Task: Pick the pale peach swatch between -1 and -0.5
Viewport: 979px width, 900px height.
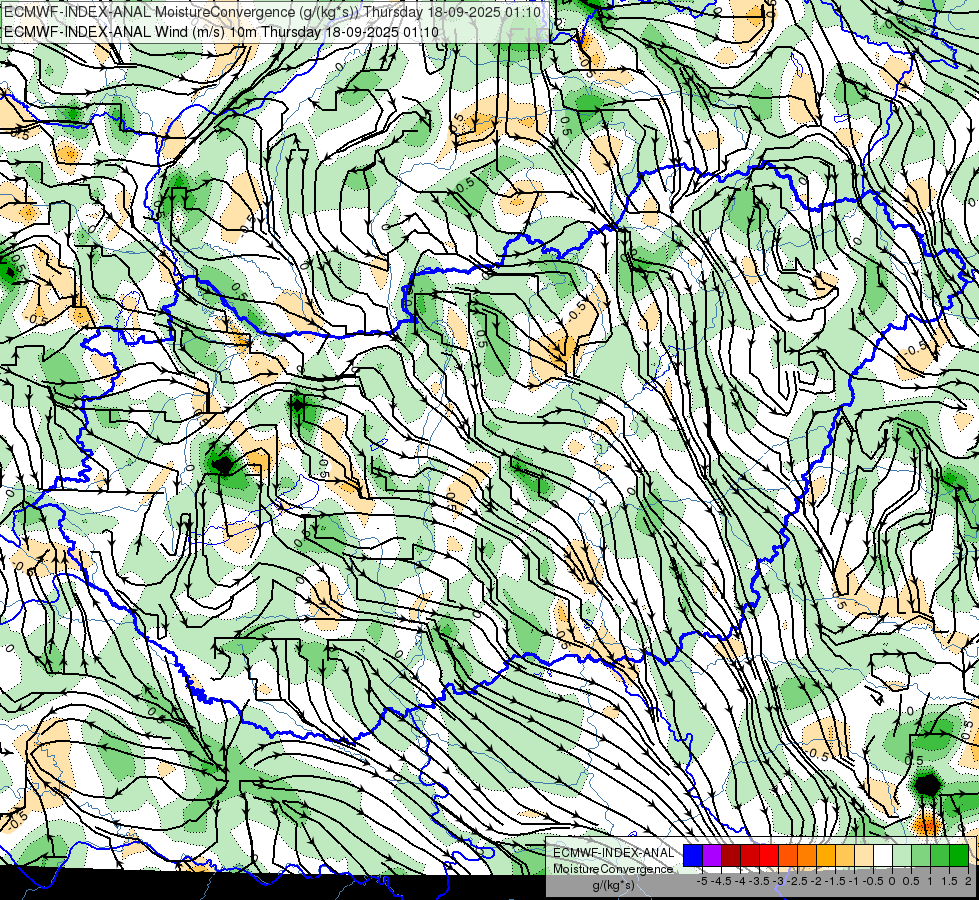Action: (x=864, y=856)
